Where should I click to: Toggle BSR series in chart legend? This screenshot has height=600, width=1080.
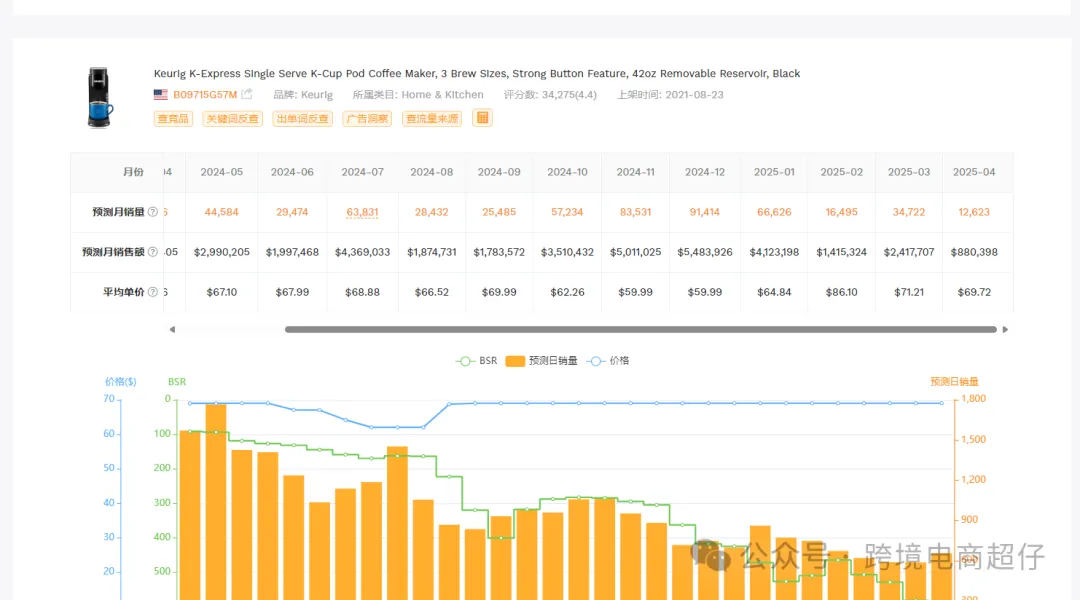pos(476,361)
